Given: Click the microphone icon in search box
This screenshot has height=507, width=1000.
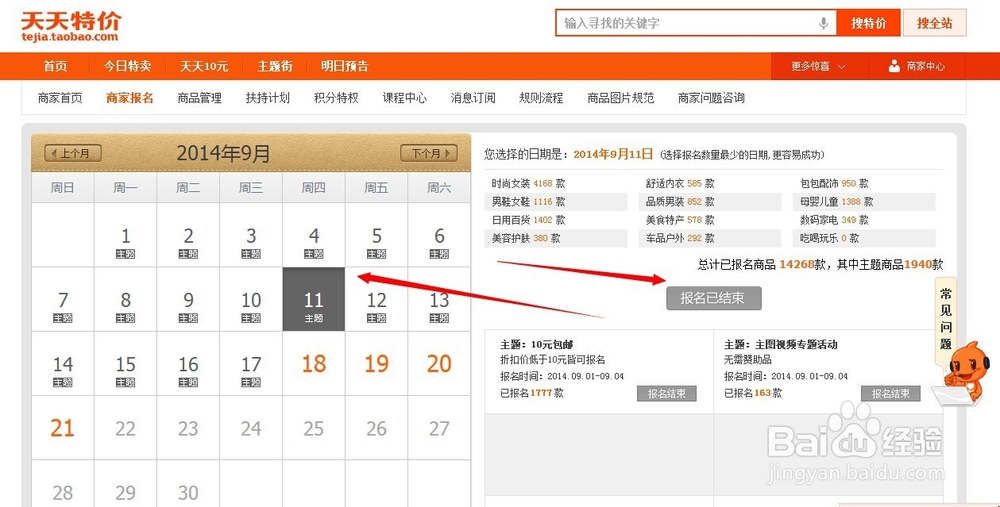Looking at the screenshot, I should pos(823,24).
